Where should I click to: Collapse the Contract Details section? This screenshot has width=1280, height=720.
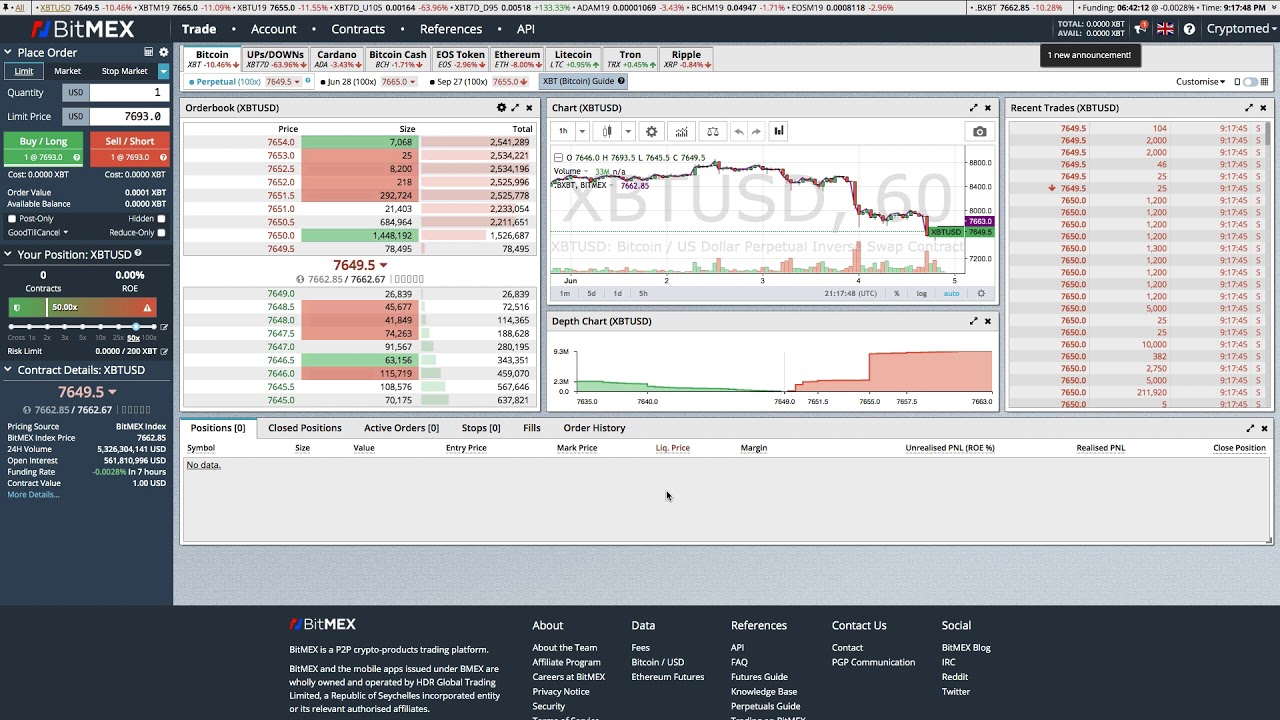(8, 370)
